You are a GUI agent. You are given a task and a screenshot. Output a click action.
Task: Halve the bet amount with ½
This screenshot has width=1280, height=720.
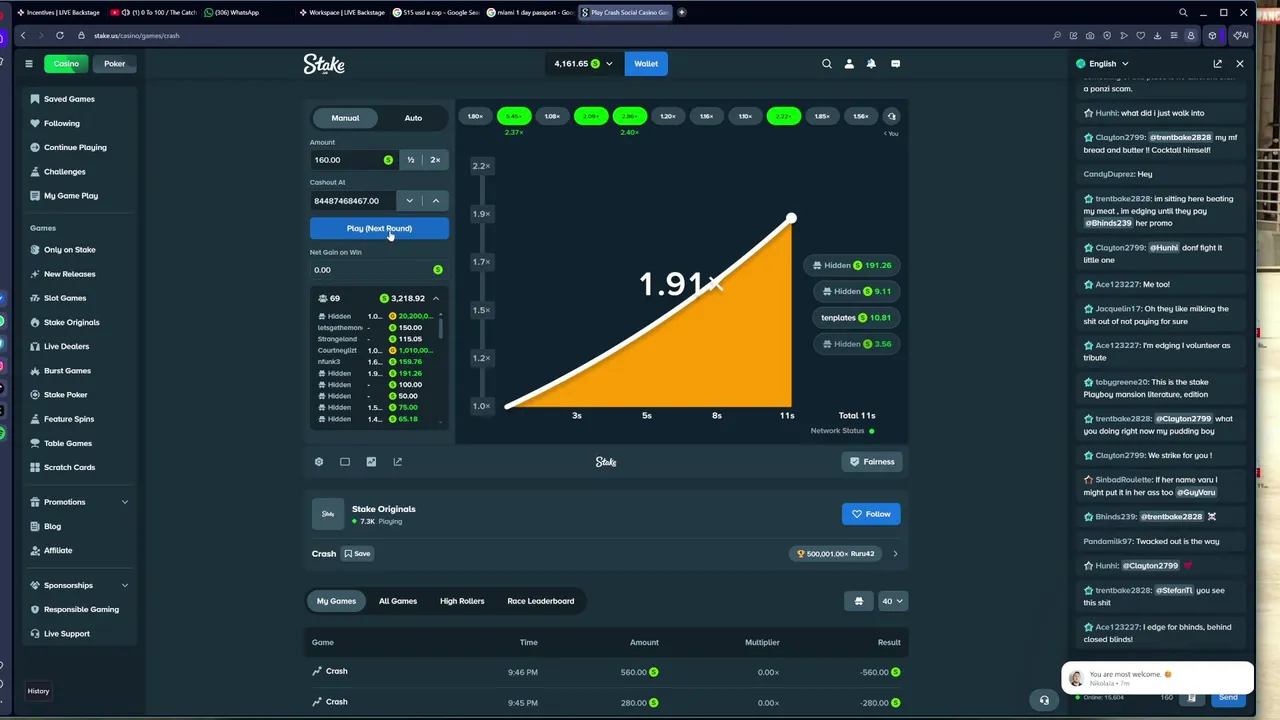[x=410, y=160]
